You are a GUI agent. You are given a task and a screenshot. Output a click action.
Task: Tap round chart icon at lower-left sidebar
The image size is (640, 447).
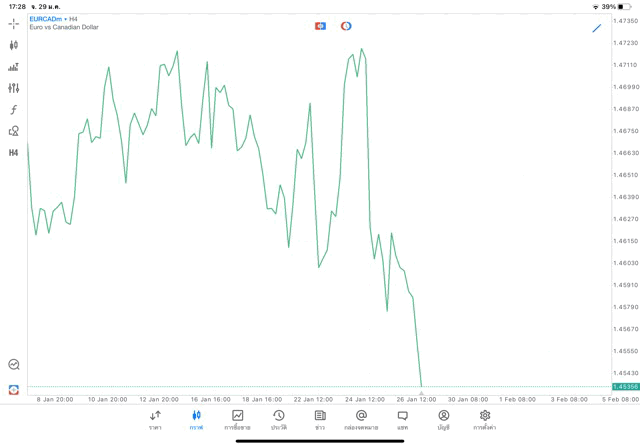point(13,365)
